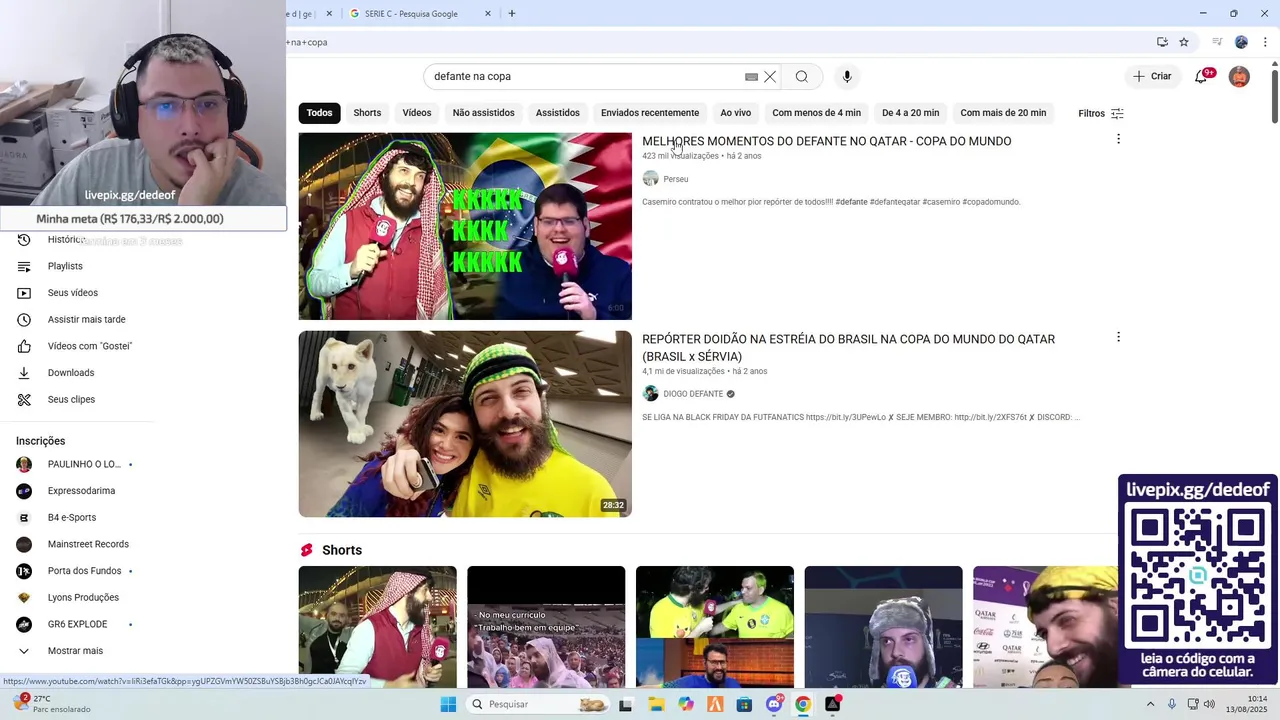Open the YouTube account avatar menu
1280x720 pixels.
pos(1239,77)
